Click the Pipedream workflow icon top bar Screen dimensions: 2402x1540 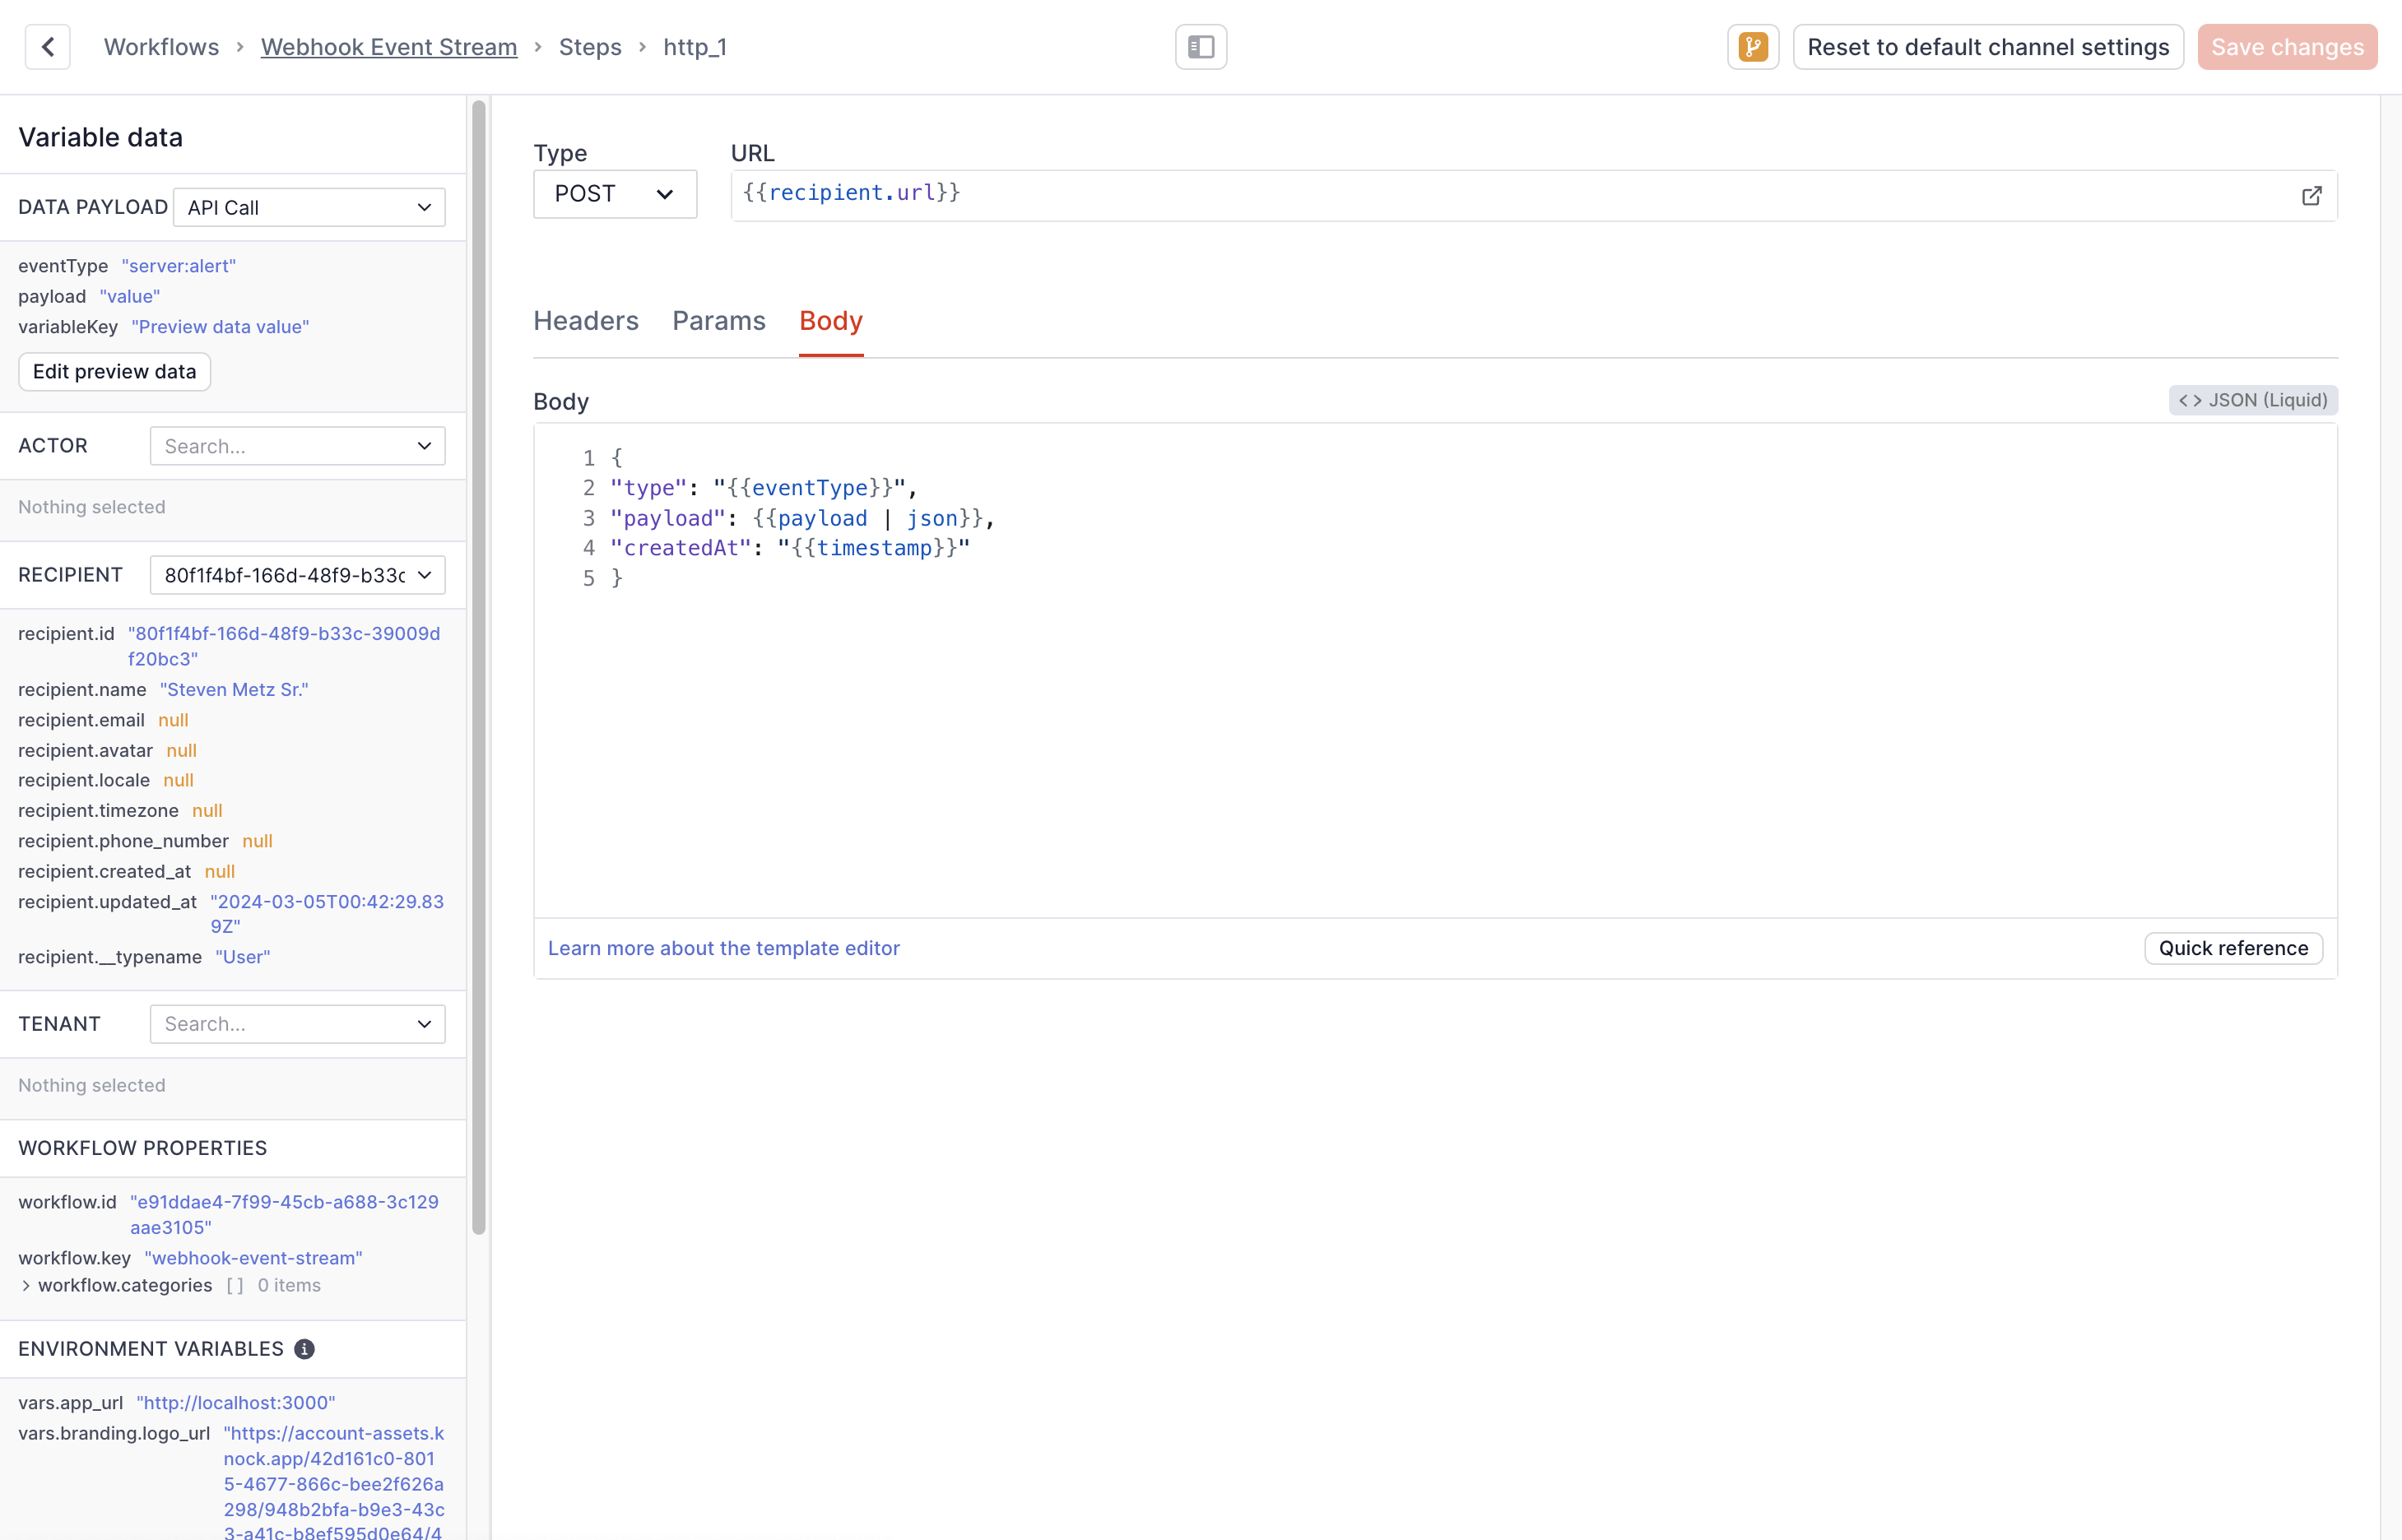tap(1753, 45)
